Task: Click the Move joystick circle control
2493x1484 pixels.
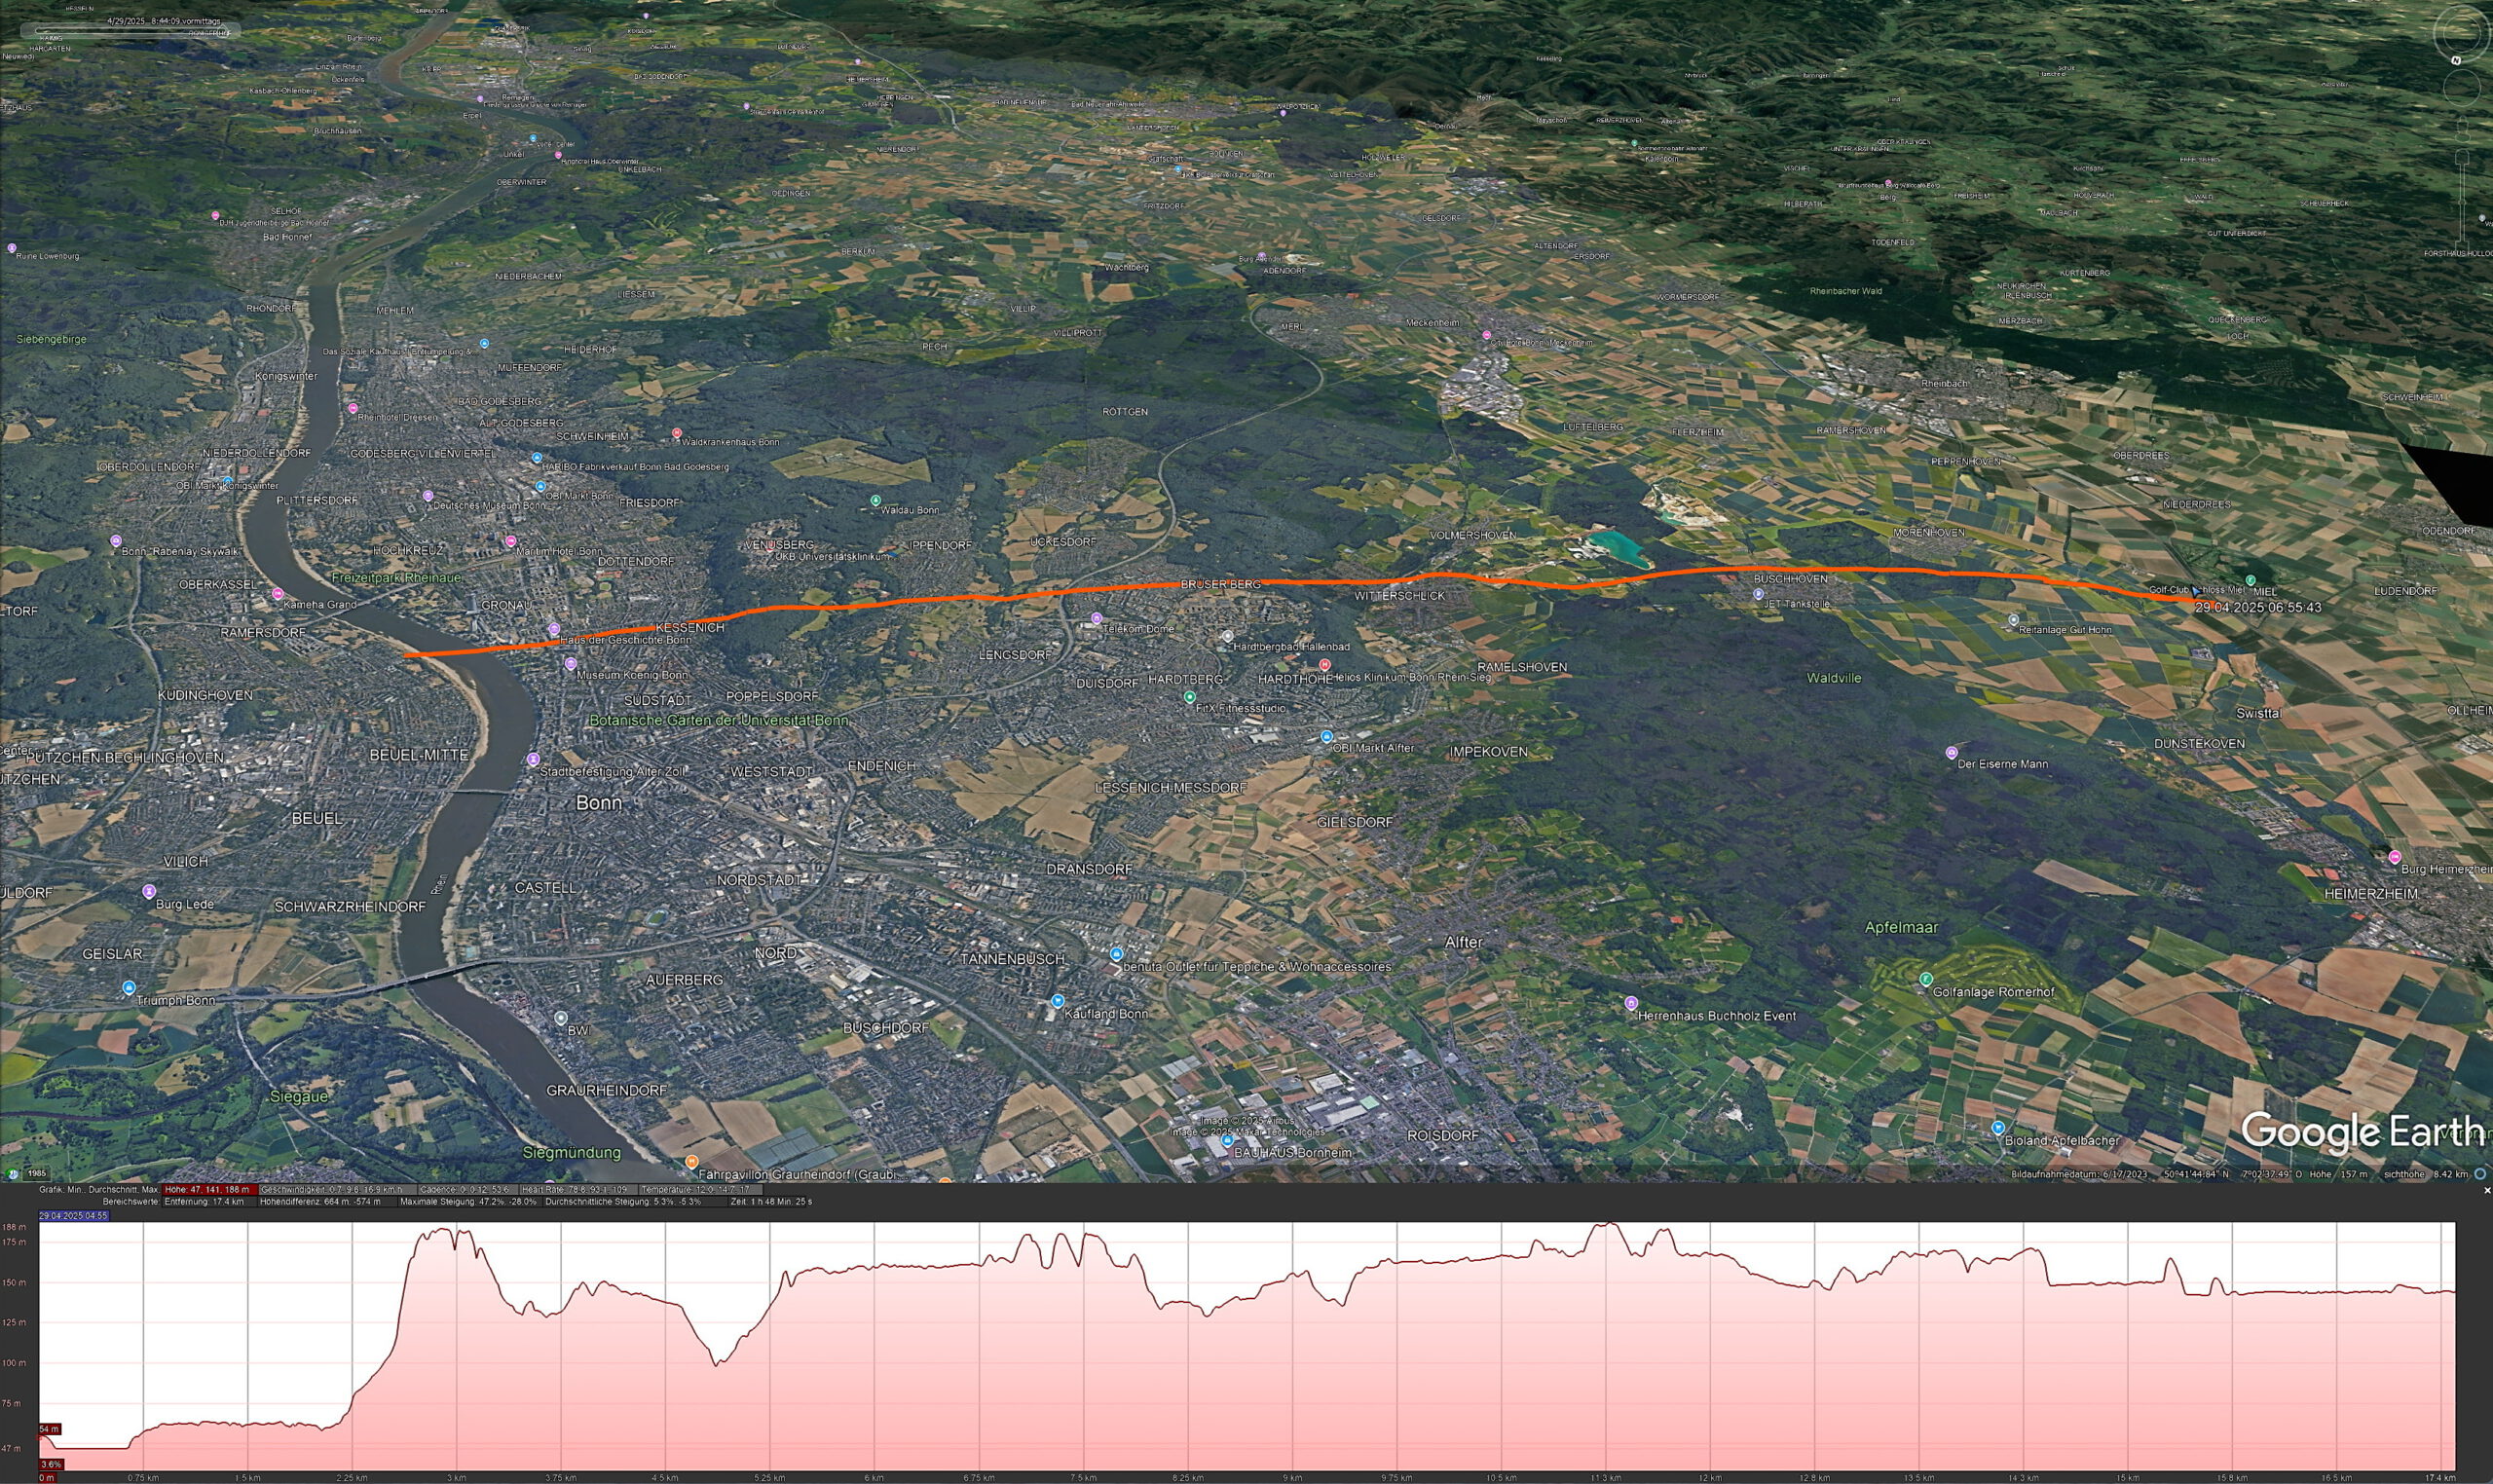Action: [x=2461, y=88]
